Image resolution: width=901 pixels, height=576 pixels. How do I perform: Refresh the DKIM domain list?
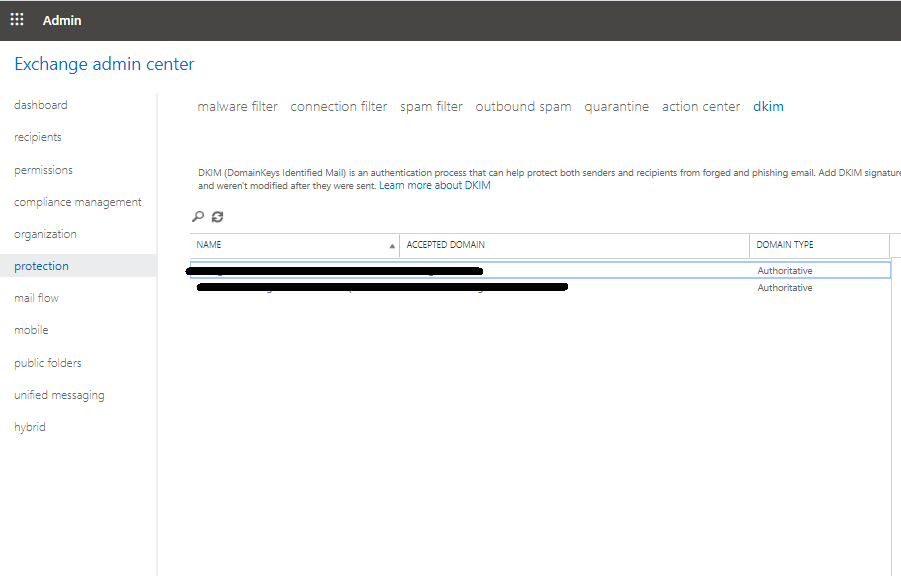217,217
